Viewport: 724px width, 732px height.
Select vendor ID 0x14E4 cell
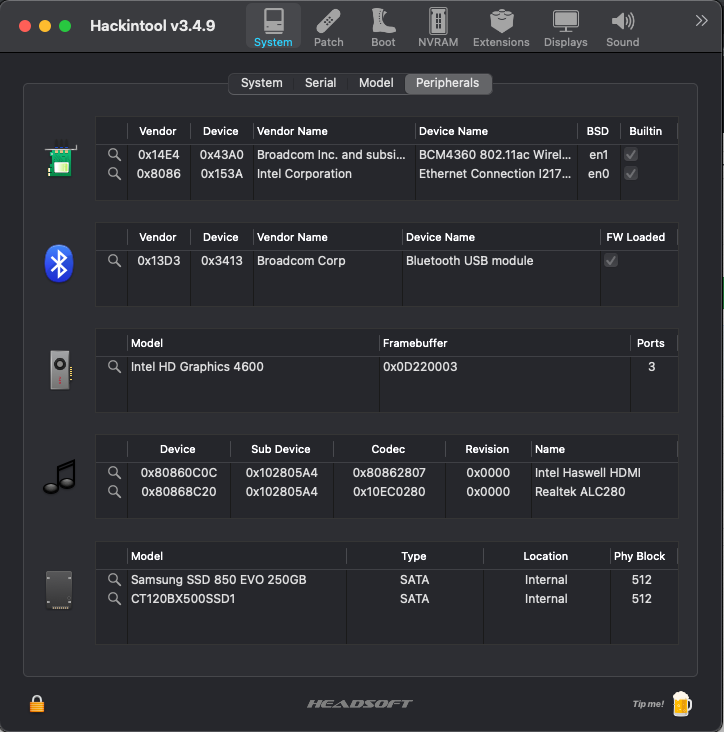(x=159, y=155)
